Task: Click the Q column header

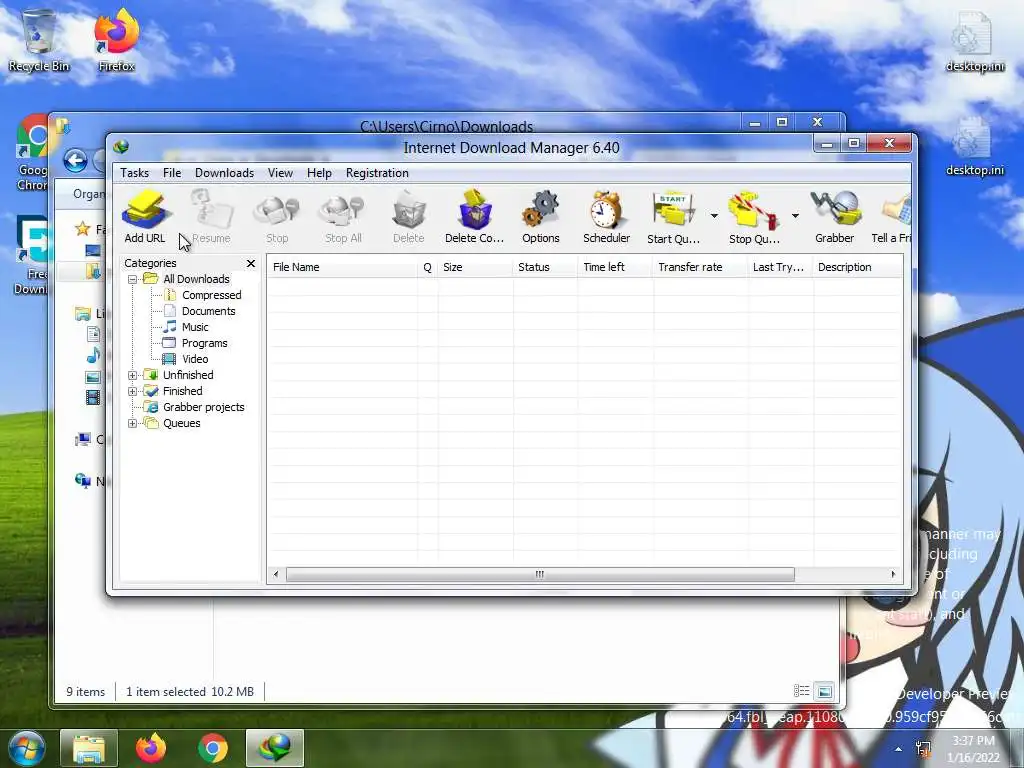Action: point(428,267)
